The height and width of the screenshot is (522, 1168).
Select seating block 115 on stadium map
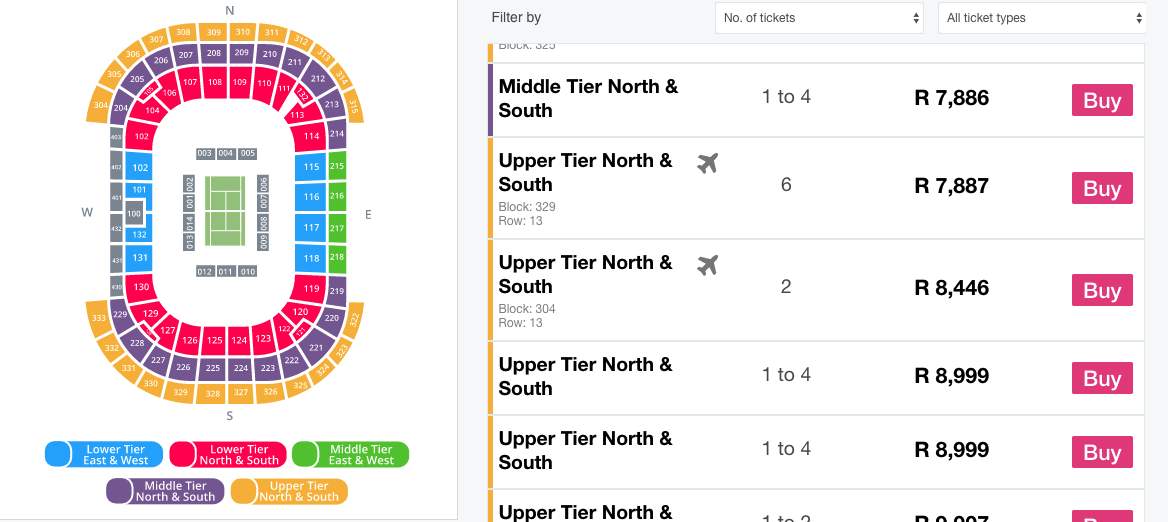(x=311, y=168)
